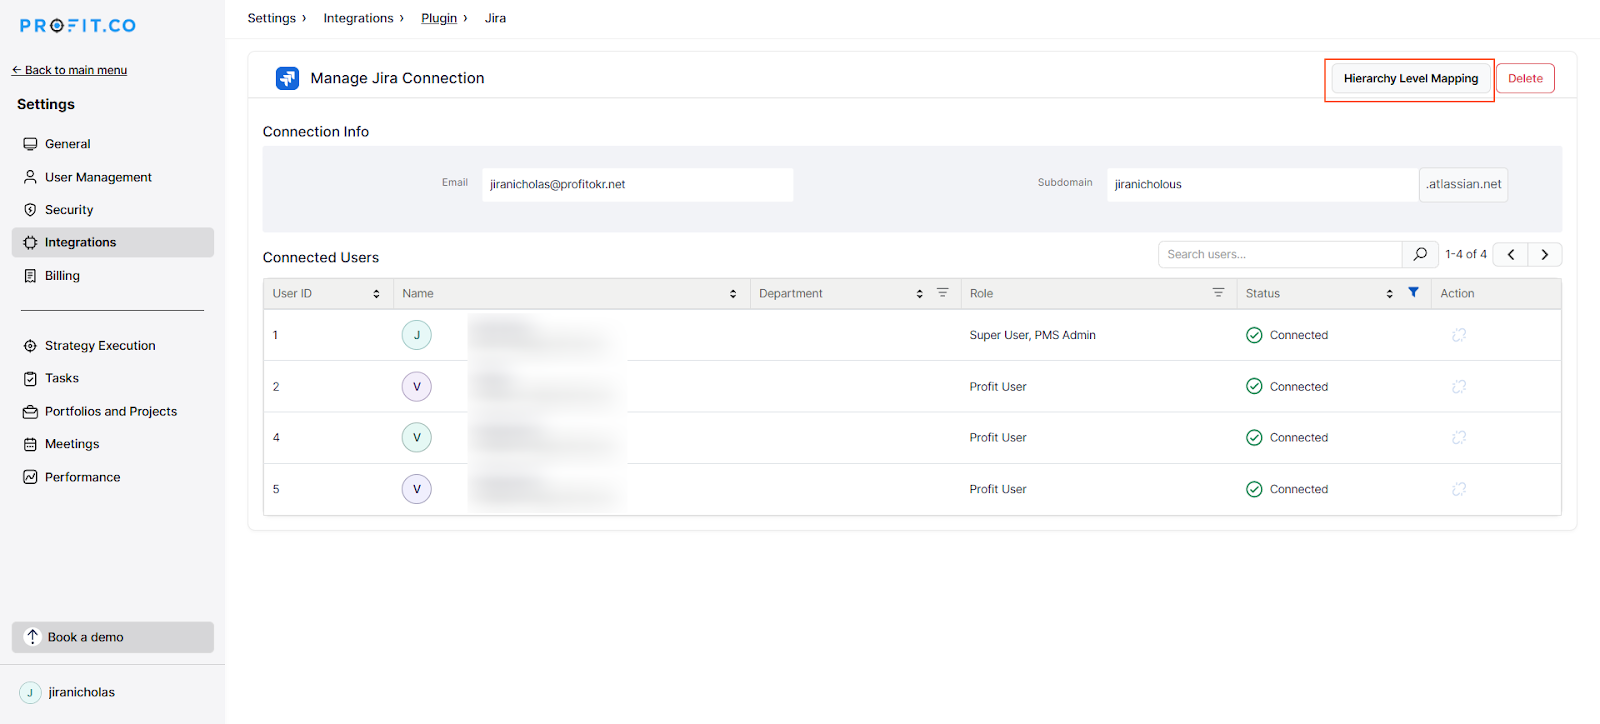The image size is (1600, 724).
Task: Click the Search users input box
Action: [x=1280, y=254]
